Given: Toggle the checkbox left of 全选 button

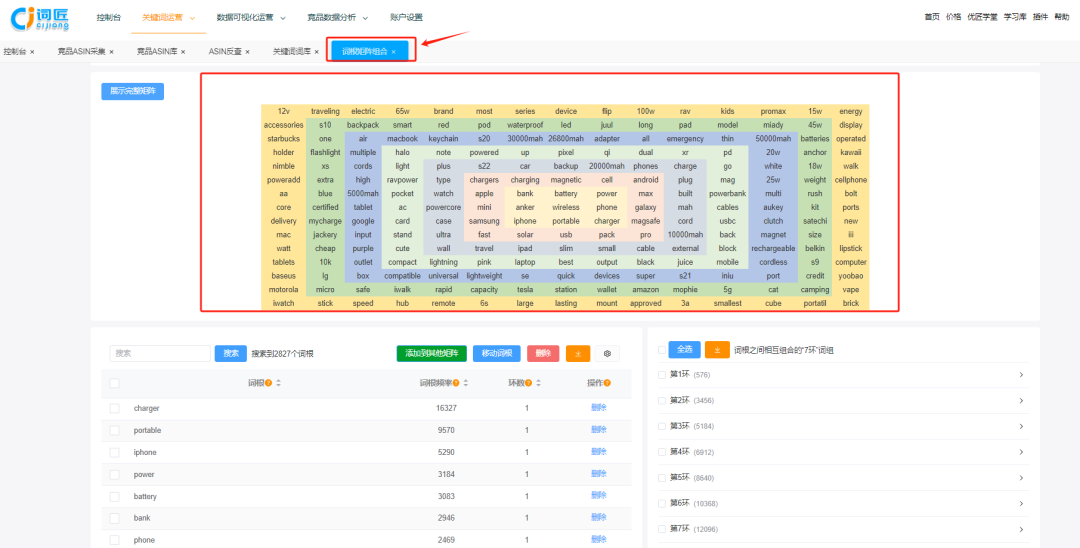Looking at the screenshot, I should (x=662, y=350).
